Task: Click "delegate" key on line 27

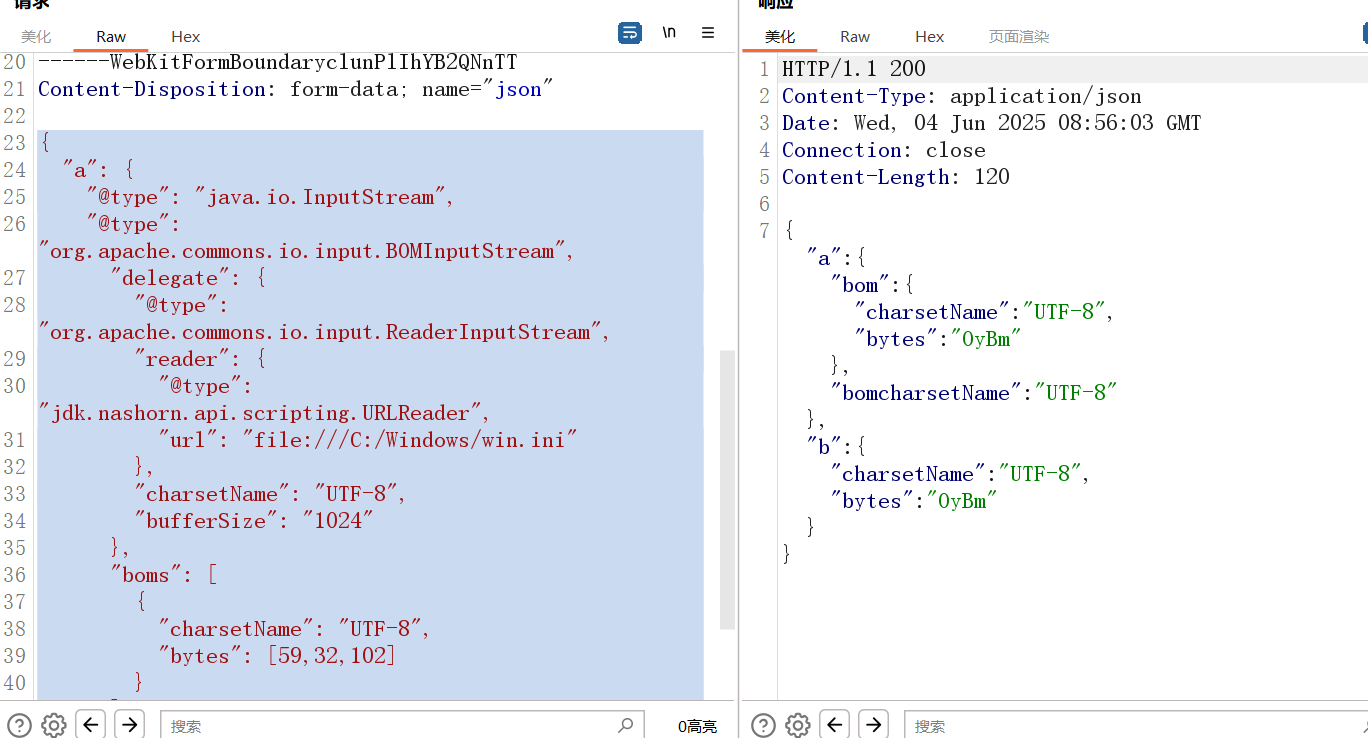Action: 170,278
